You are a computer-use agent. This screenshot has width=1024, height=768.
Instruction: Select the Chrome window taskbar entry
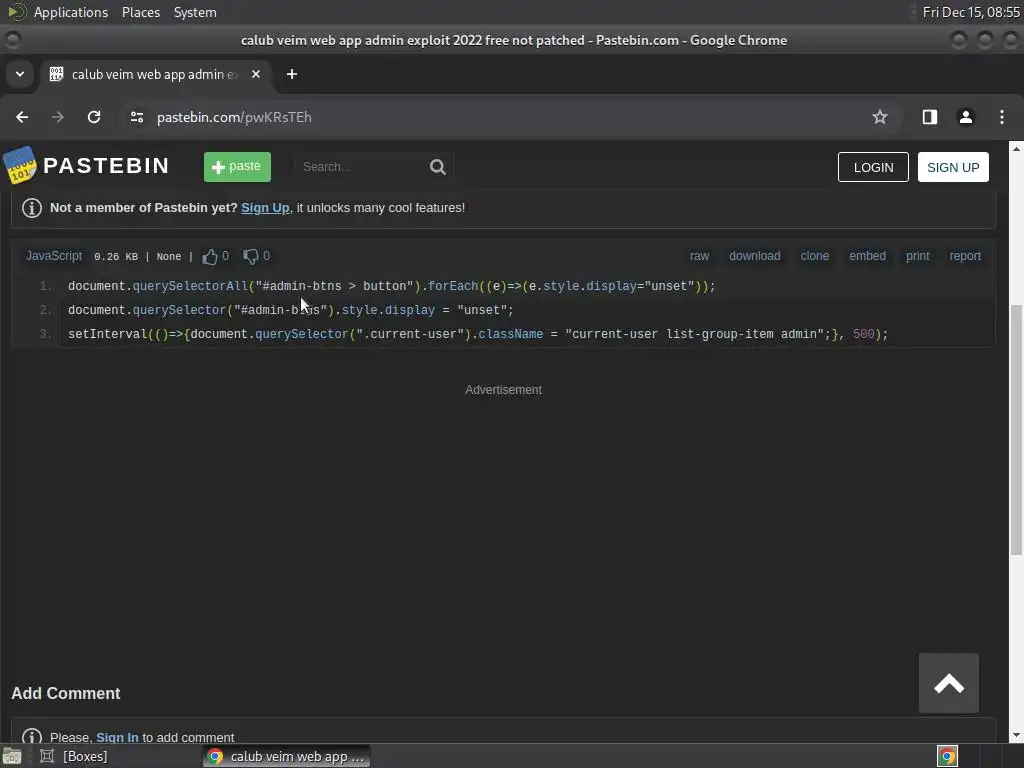pyautogui.click(x=286, y=756)
